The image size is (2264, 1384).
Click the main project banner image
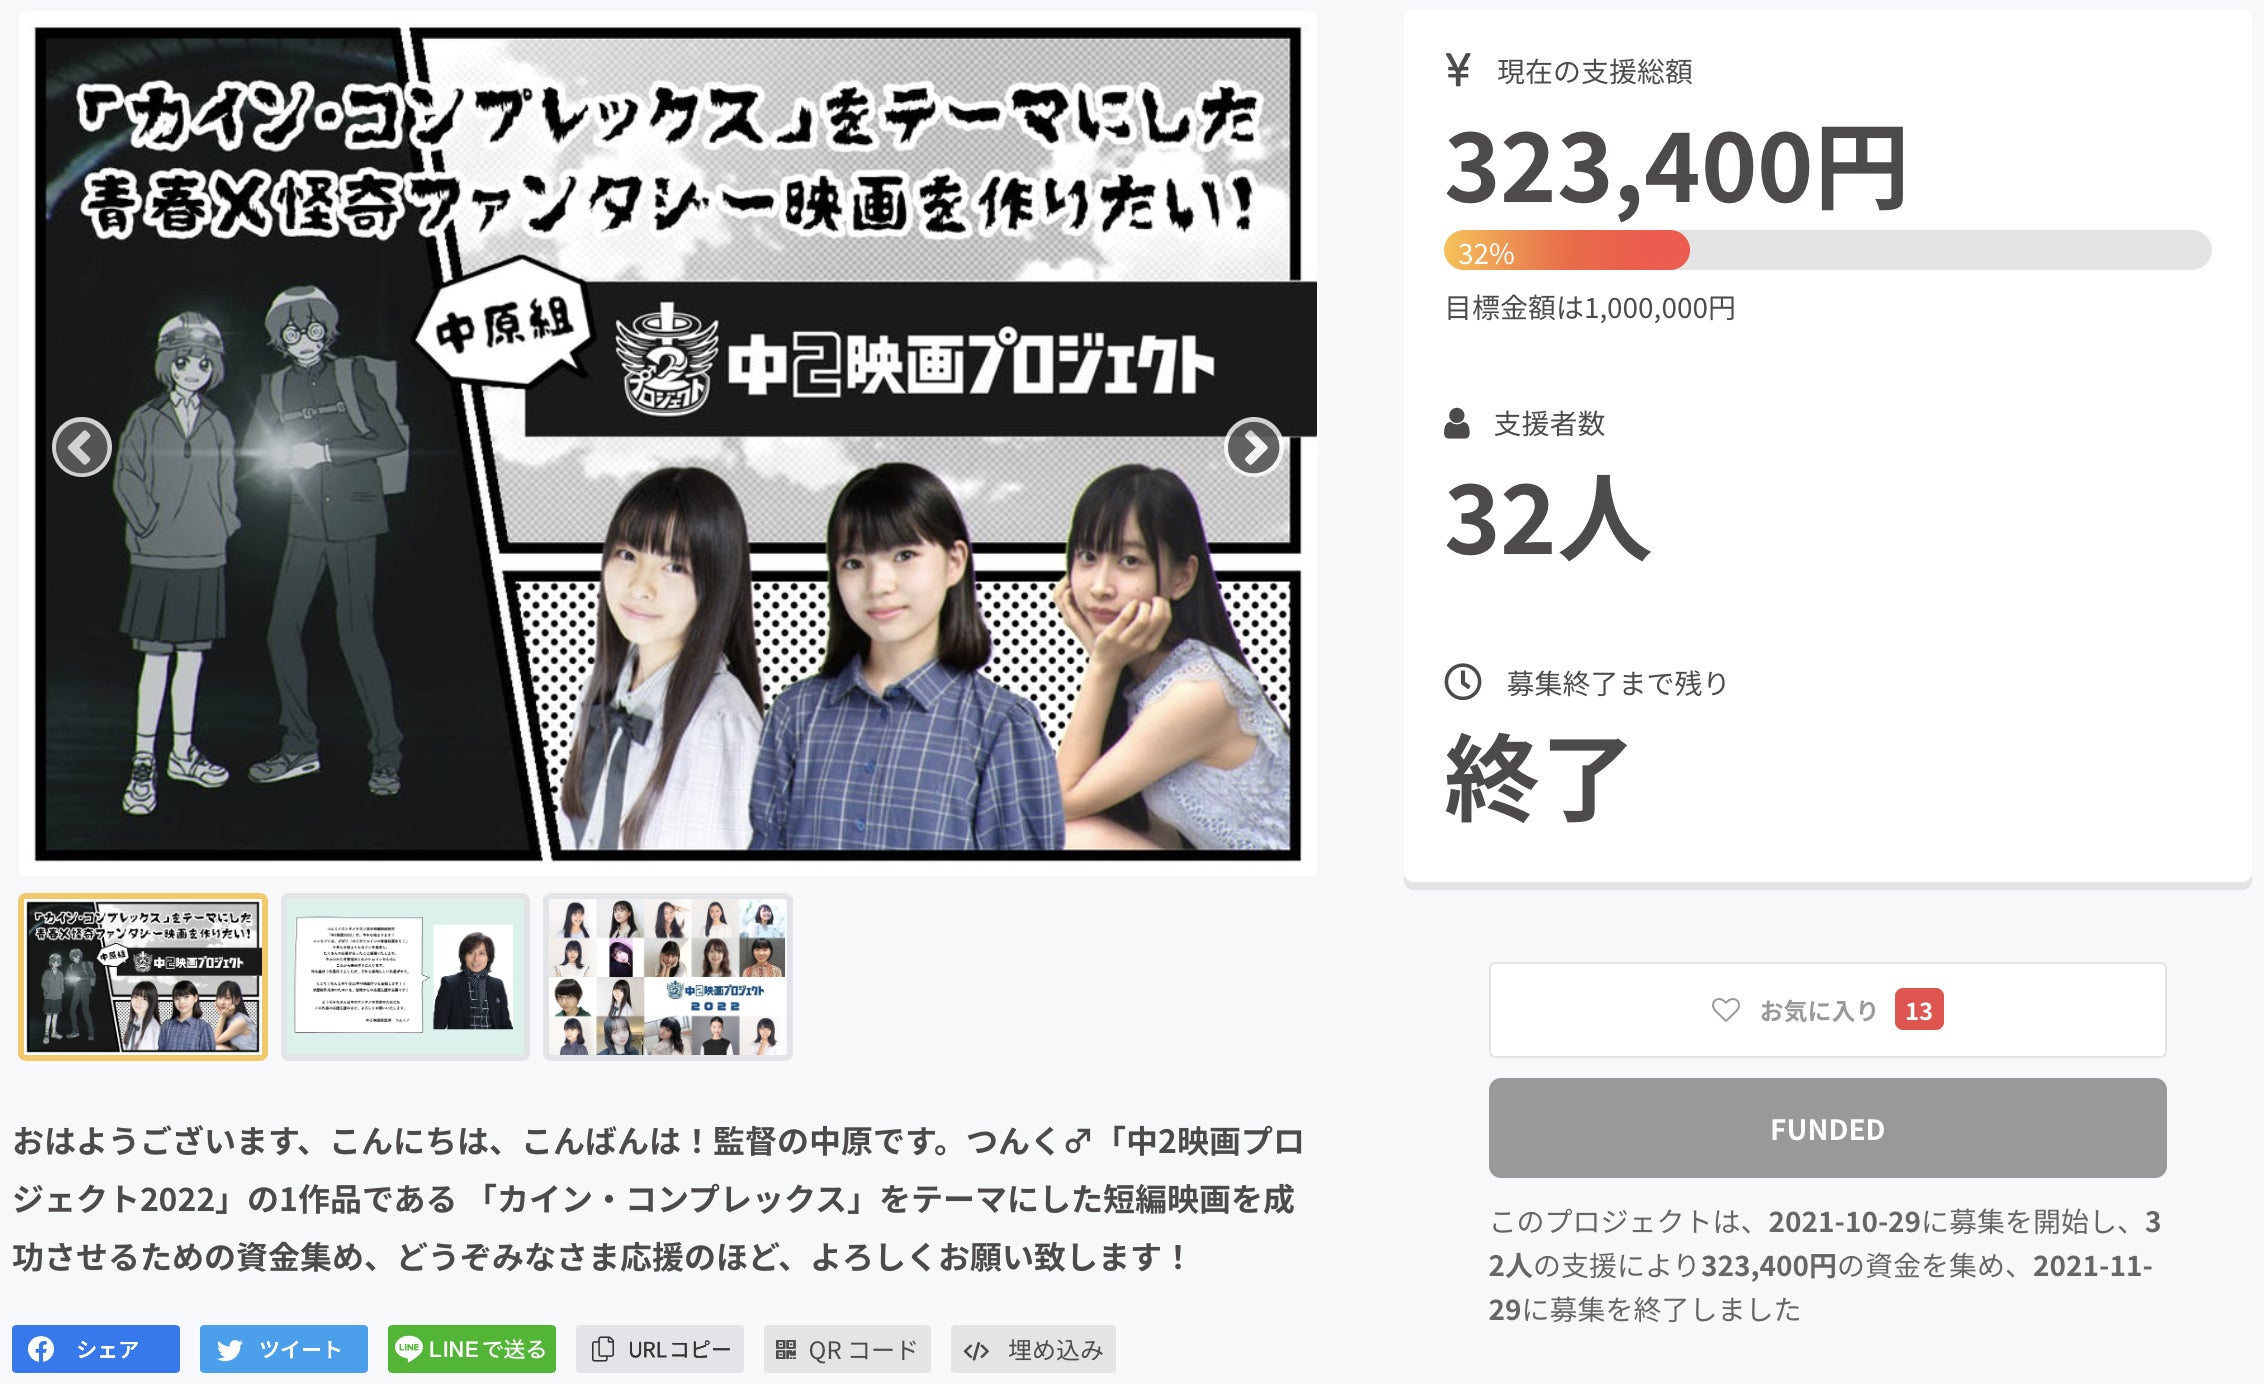pos(667,443)
